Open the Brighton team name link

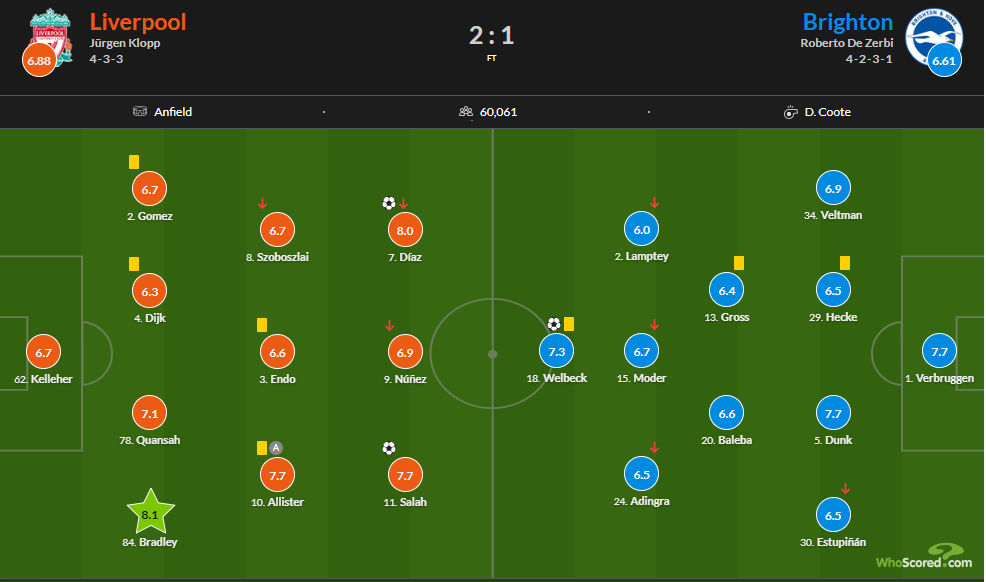point(848,22)
